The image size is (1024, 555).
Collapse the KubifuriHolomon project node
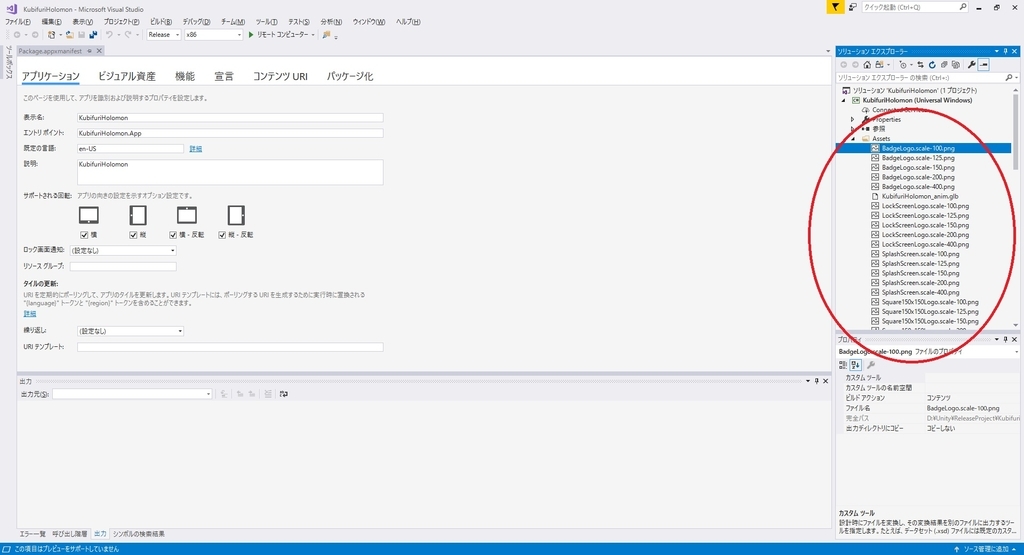point(844,101)
